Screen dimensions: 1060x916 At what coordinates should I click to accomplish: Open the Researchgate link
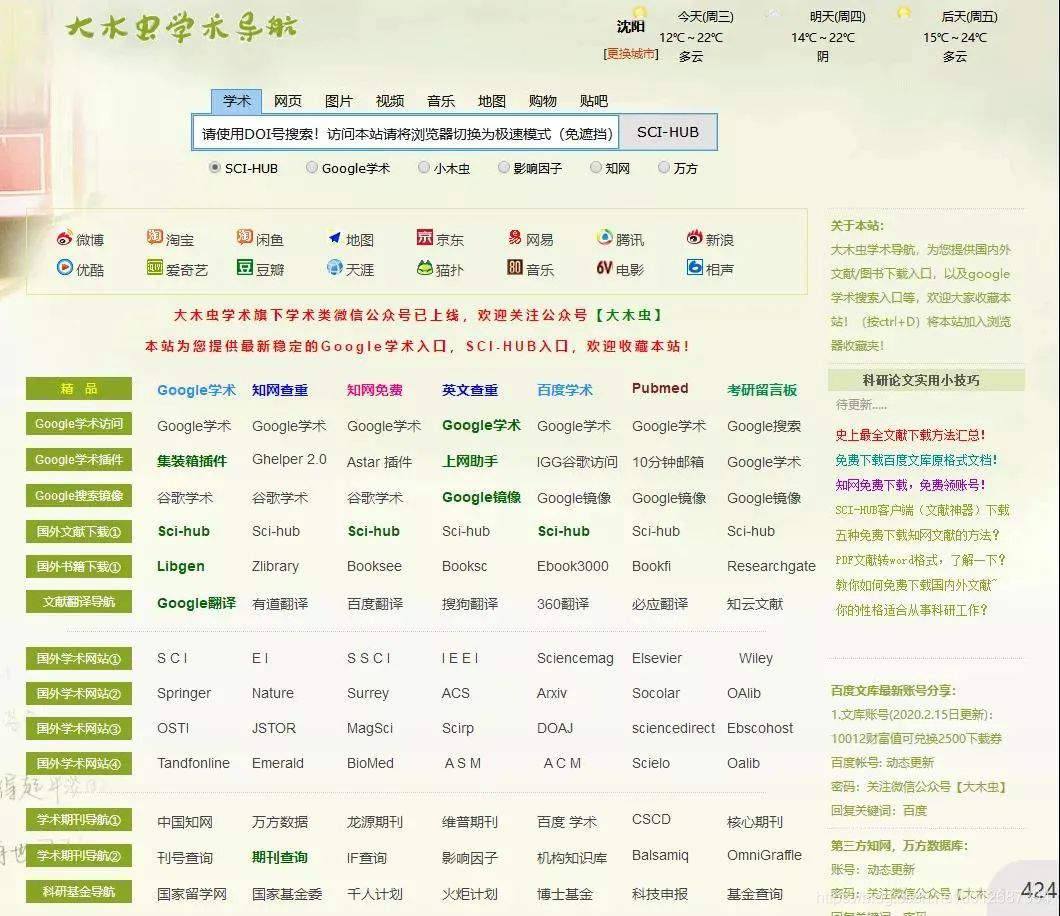point(771,566)
